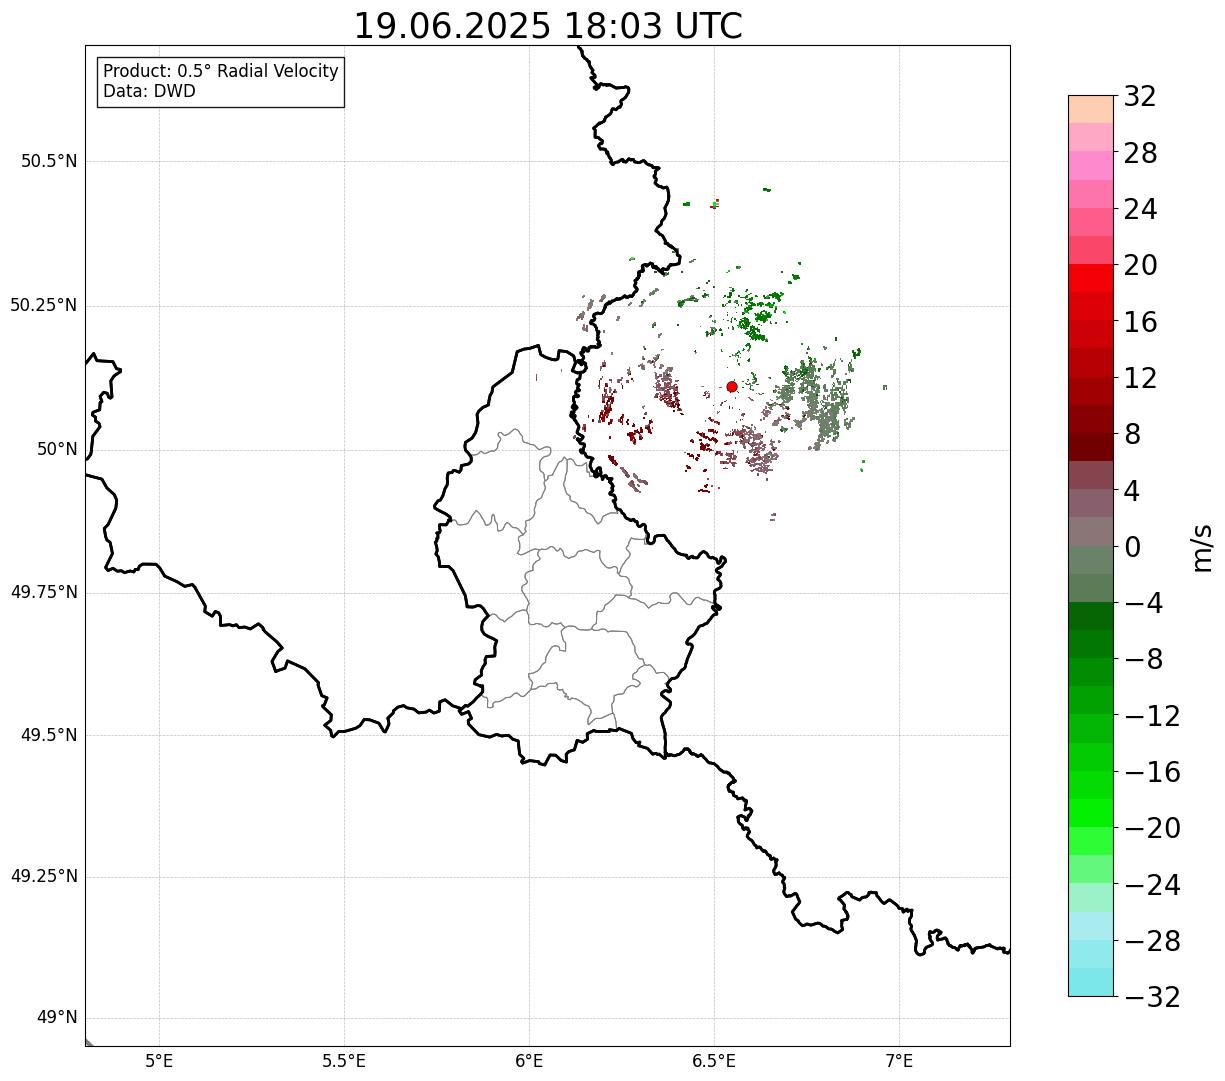1225x1081 pixels.
Task: Click the 50°N latitude label
Action: click(57, 449)
